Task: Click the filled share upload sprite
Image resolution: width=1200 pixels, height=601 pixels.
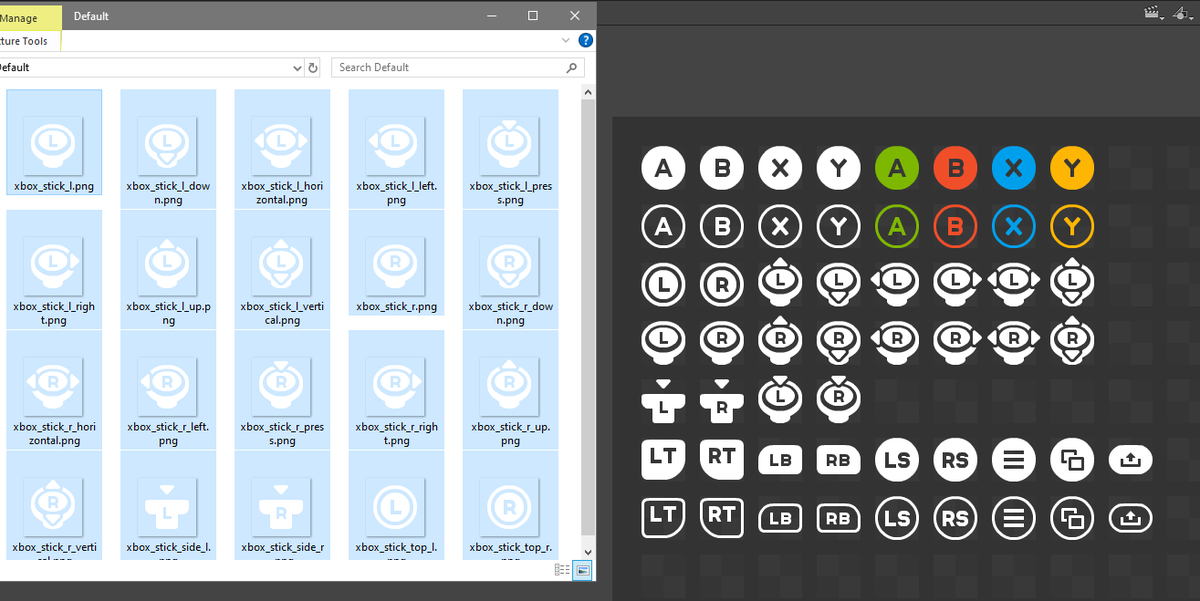Action: (x=1131, y=460)
